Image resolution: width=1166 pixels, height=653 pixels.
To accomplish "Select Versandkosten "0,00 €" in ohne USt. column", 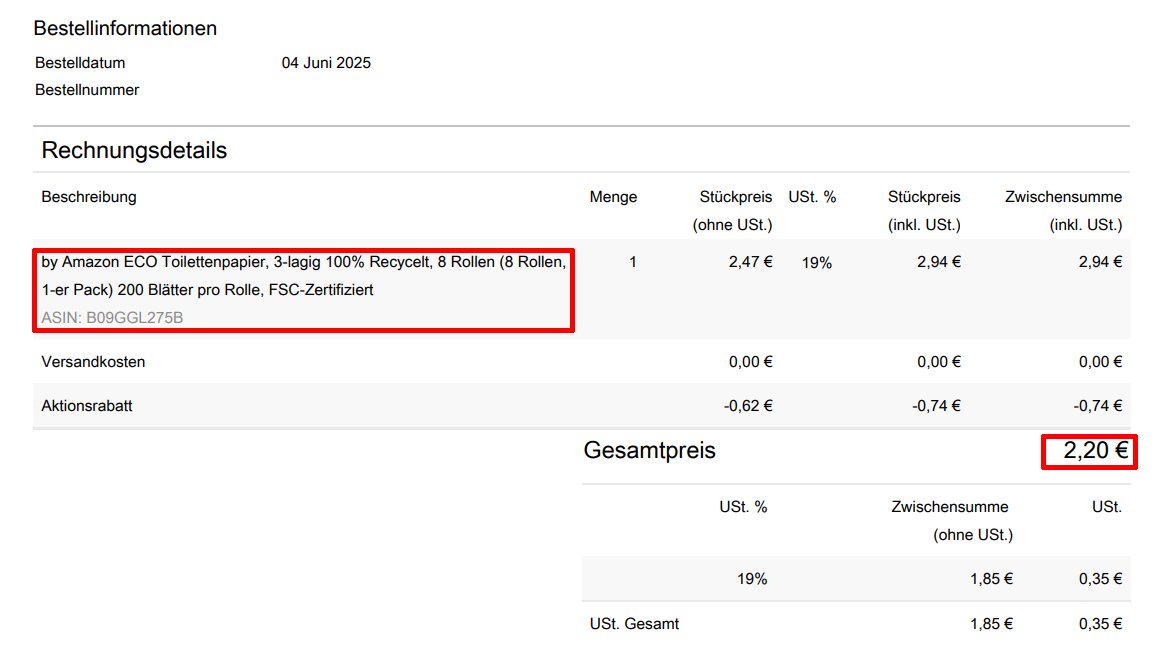I will (750, 362).
